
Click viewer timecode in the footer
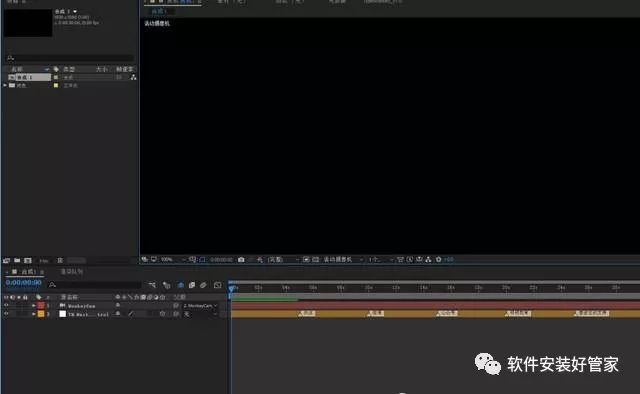(221, 260)
